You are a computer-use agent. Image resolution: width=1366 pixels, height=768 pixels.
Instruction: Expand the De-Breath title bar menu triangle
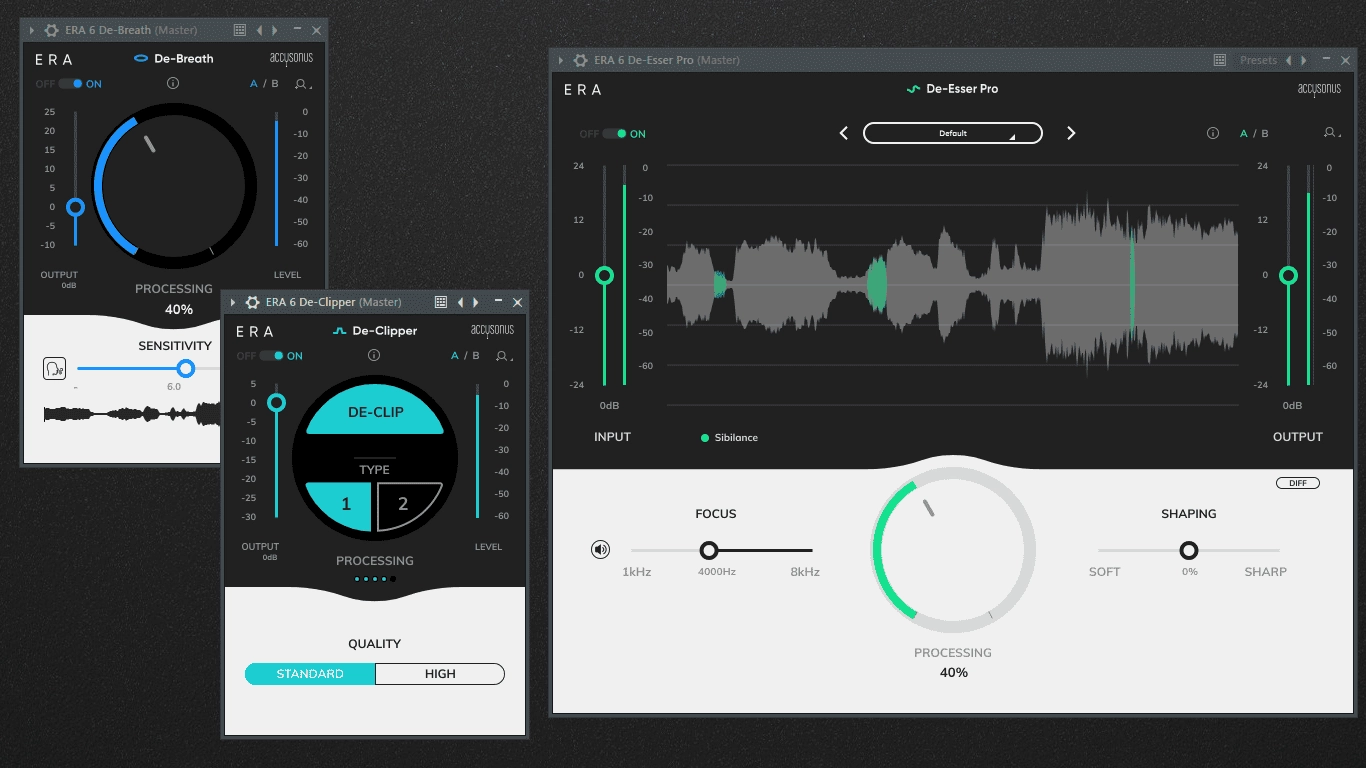(x=31, y=30)
